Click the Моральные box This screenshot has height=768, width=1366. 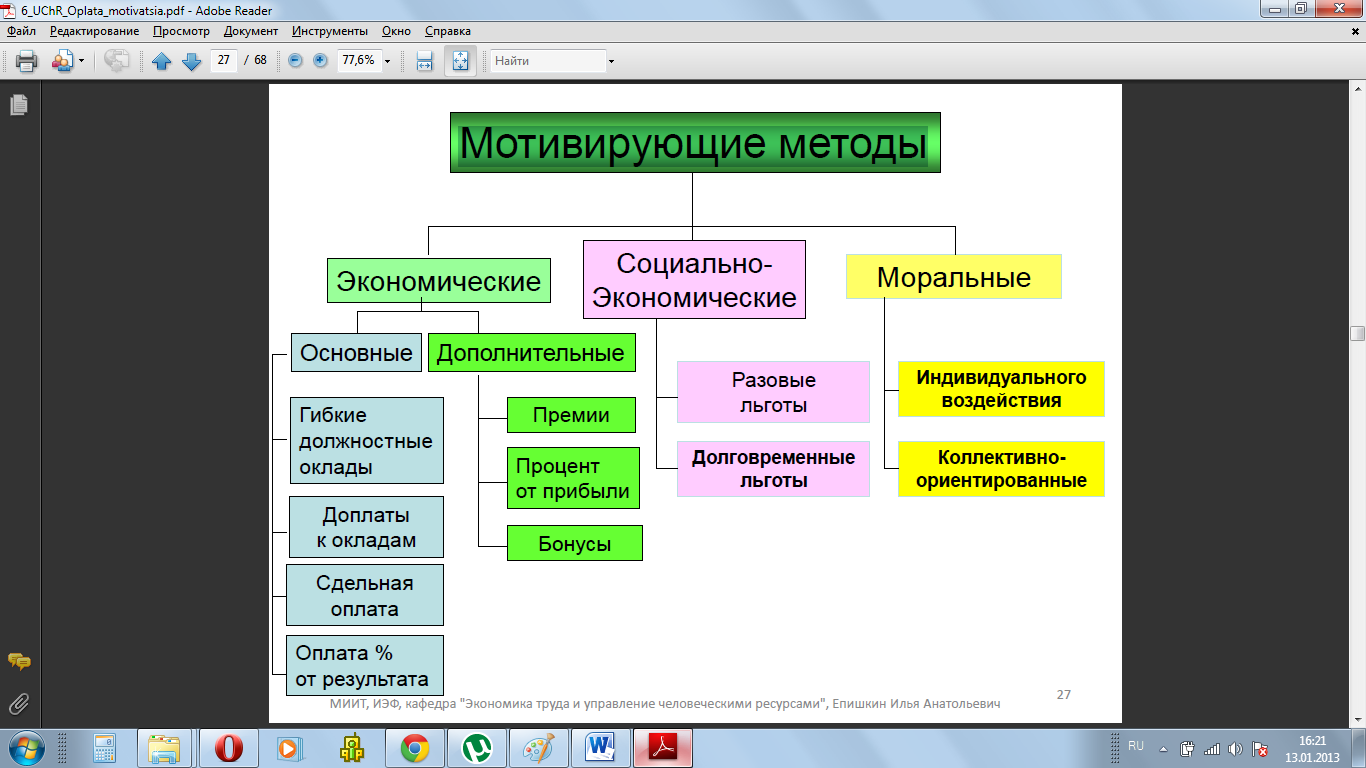pyautogui.click(x=954, y=277)
